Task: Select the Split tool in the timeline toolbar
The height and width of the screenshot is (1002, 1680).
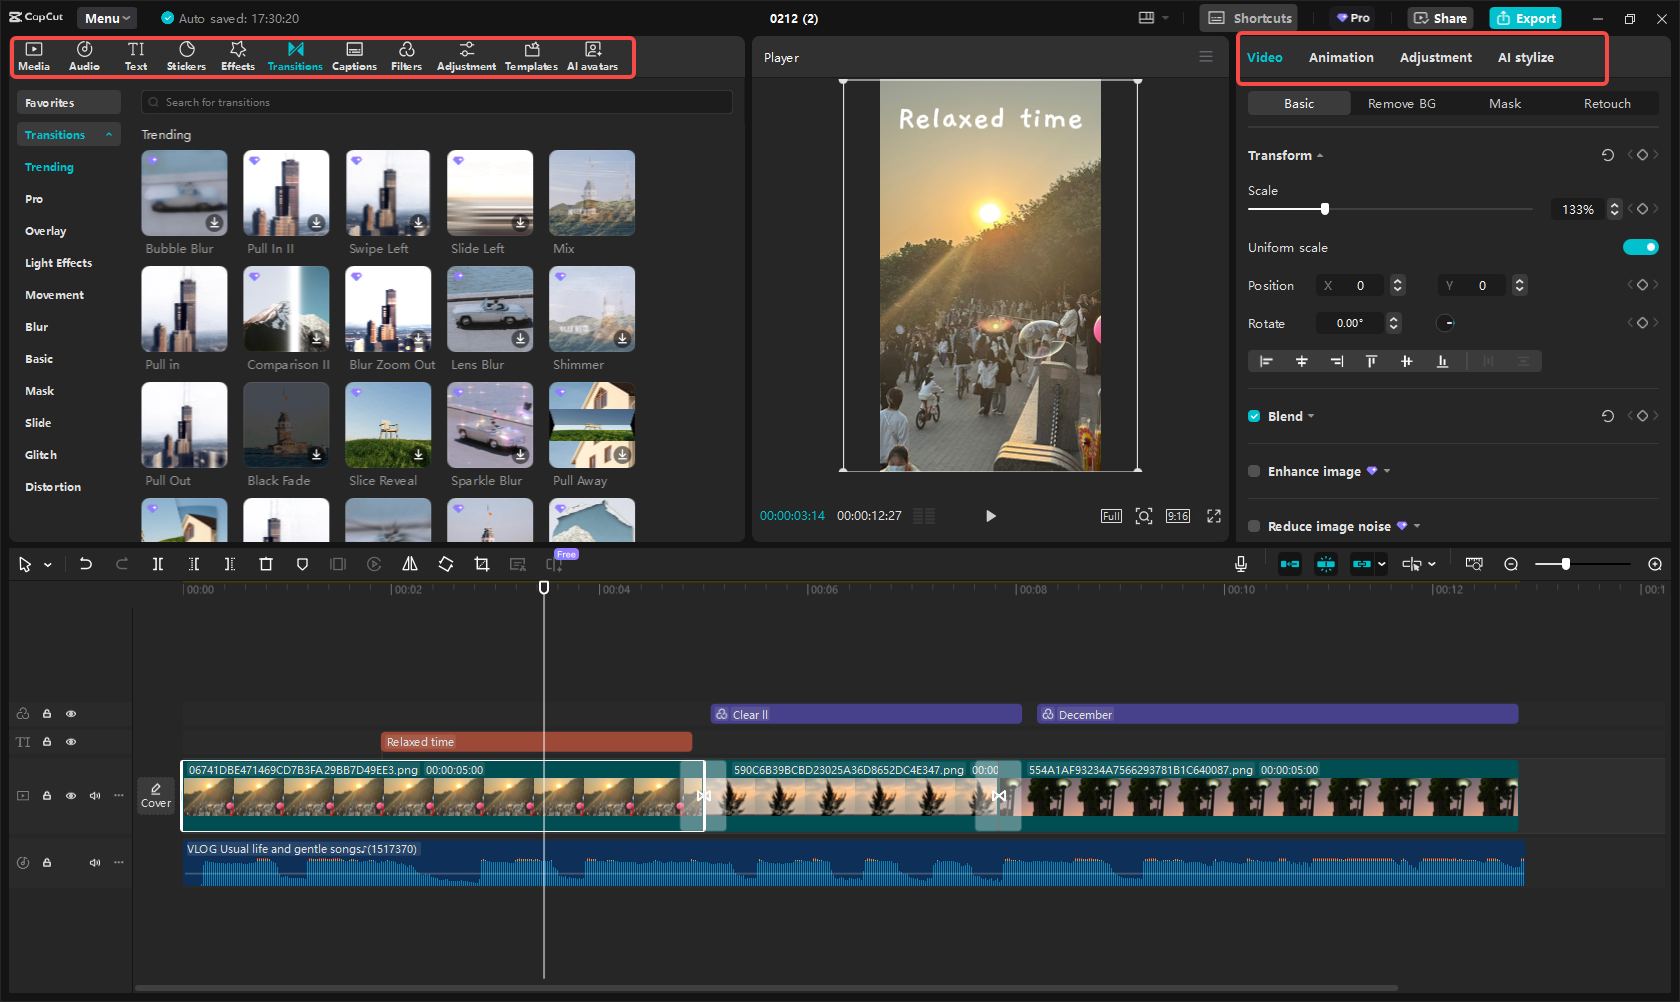Action: (x=157, y=563)
